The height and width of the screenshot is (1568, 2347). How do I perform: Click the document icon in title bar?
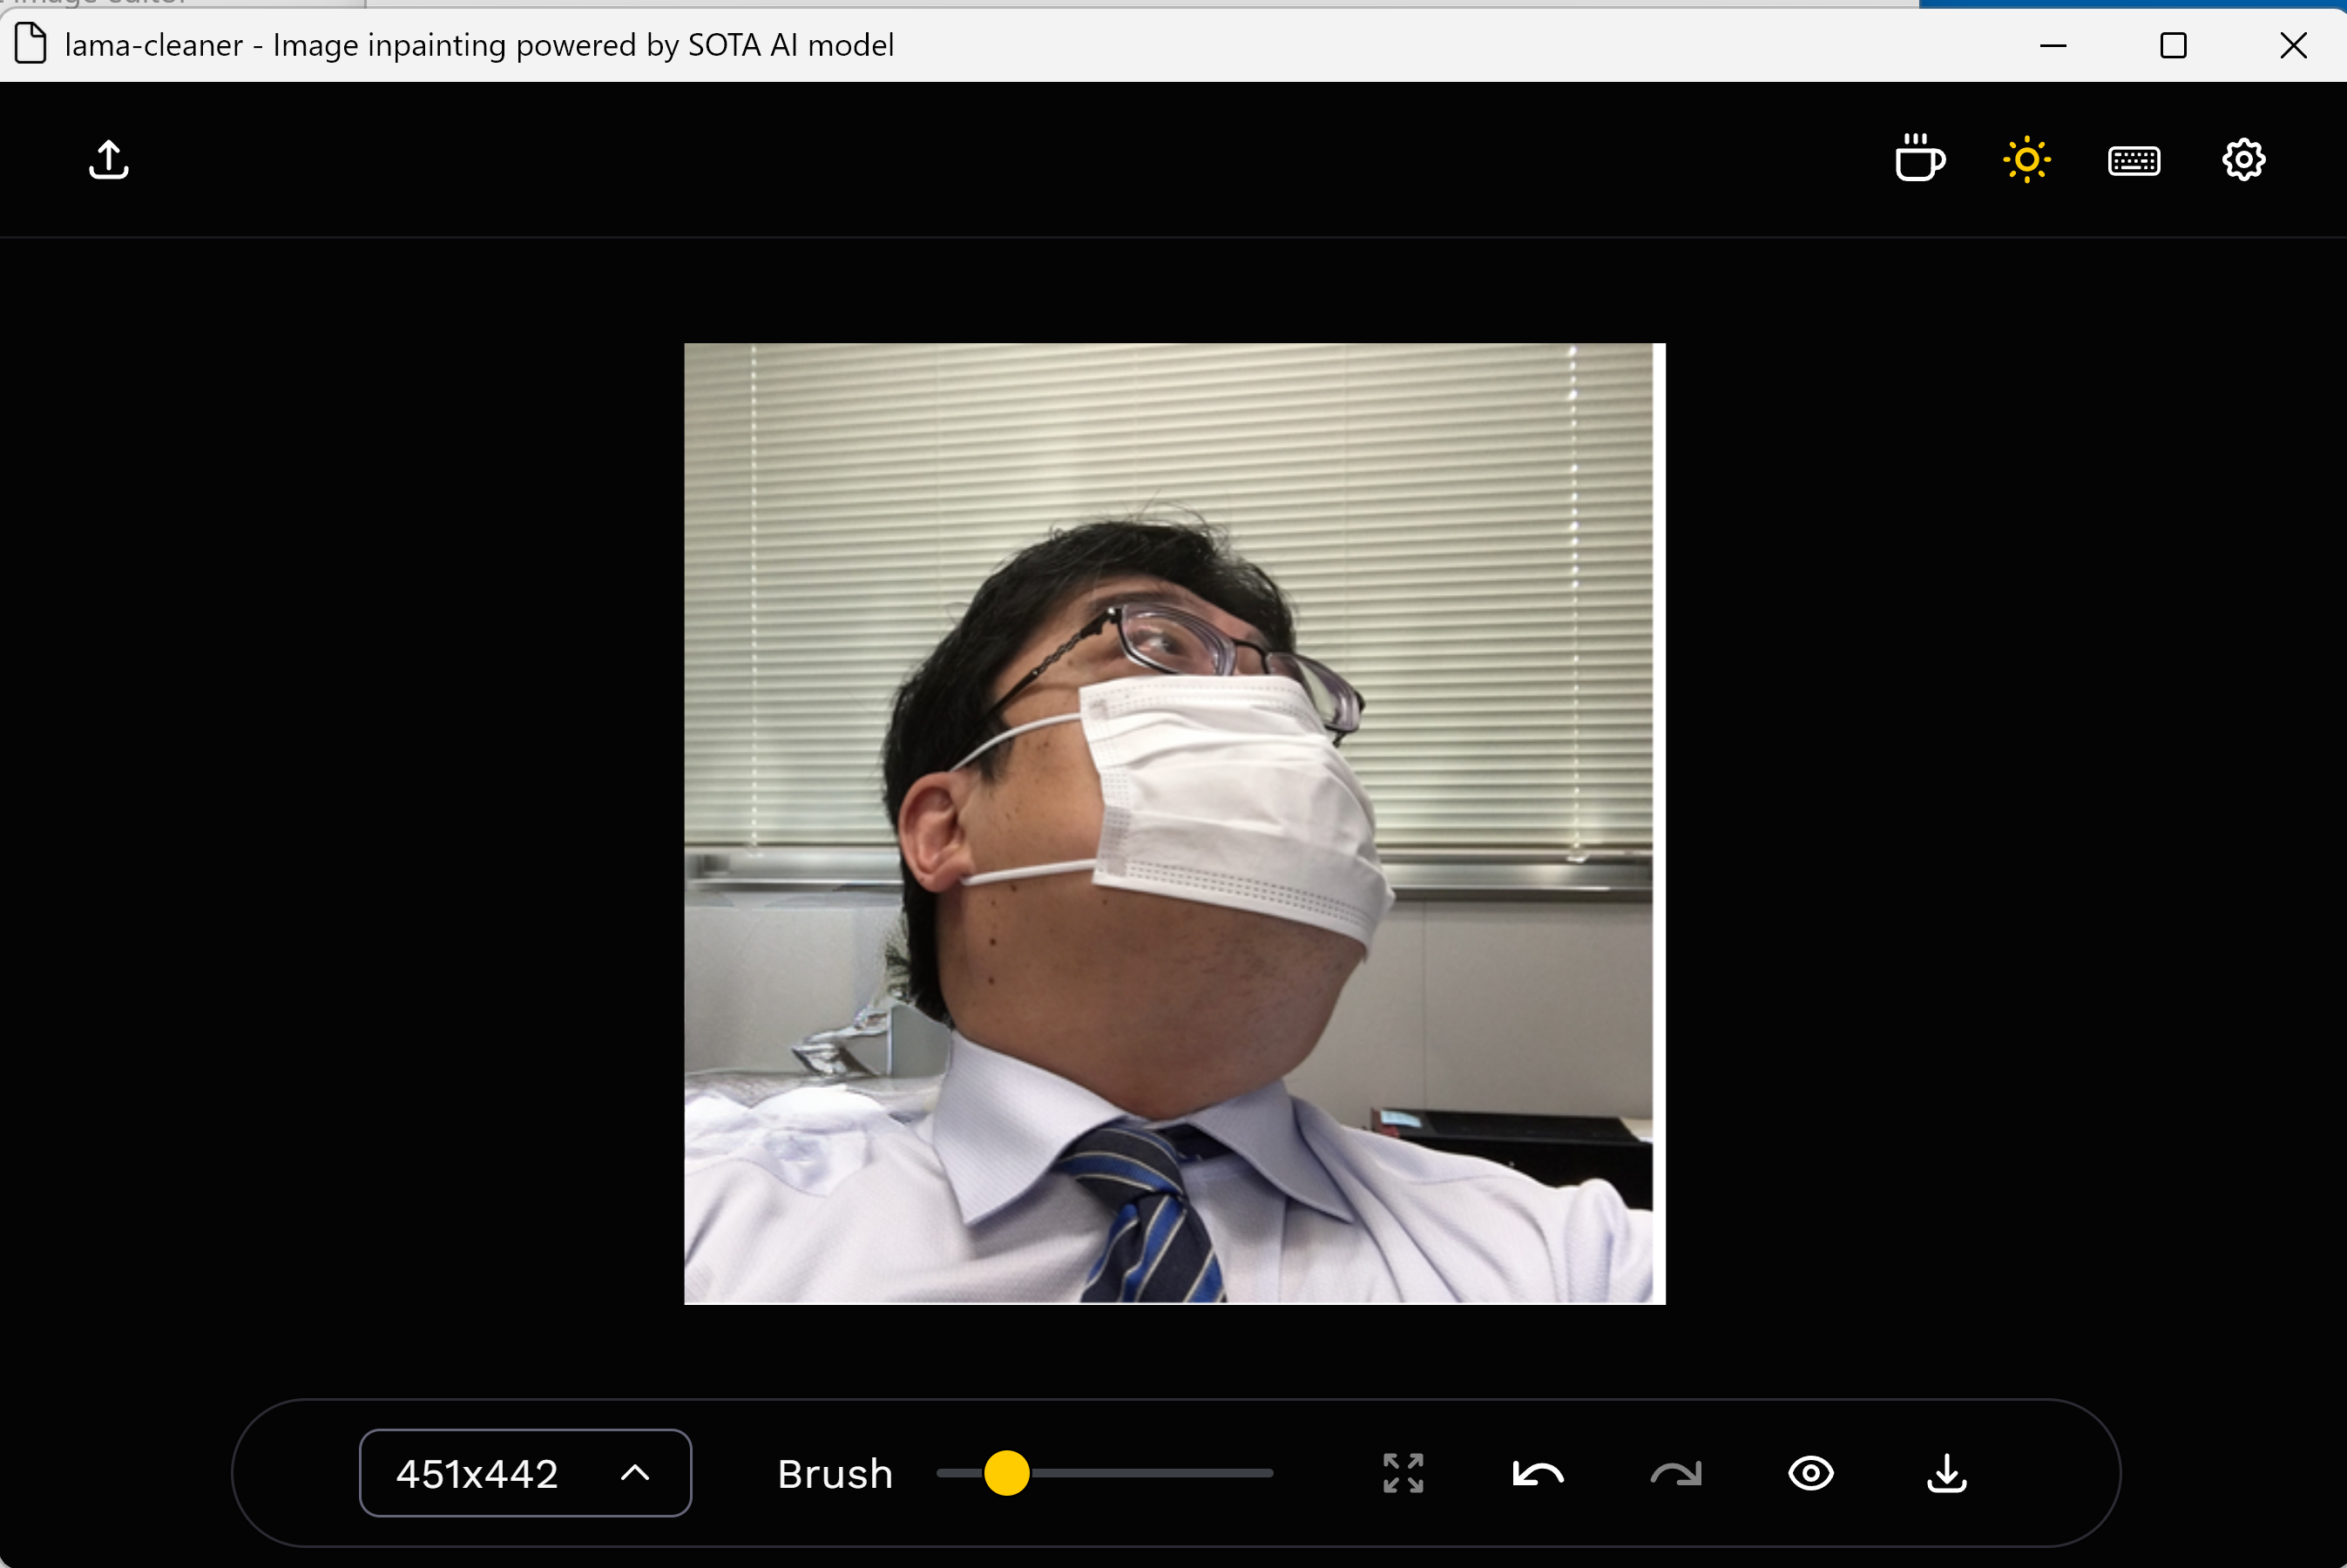tap(31, 44)
